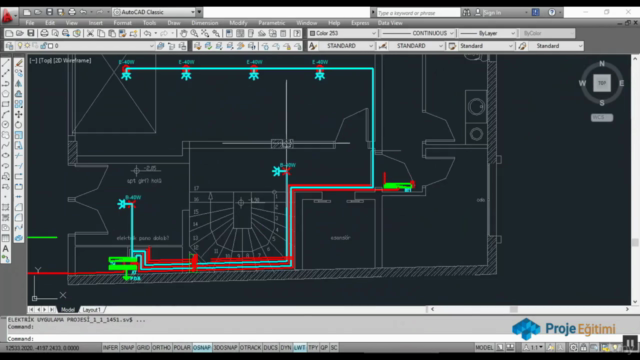
Task: Open the Dimension menu
Action: click(x=205, y=23)
